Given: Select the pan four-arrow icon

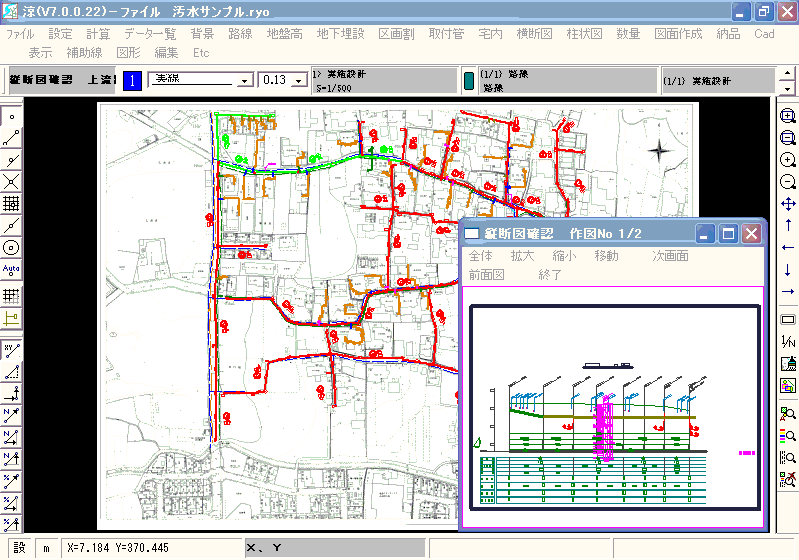Looking at the screenshot, I should coord(788,204).
